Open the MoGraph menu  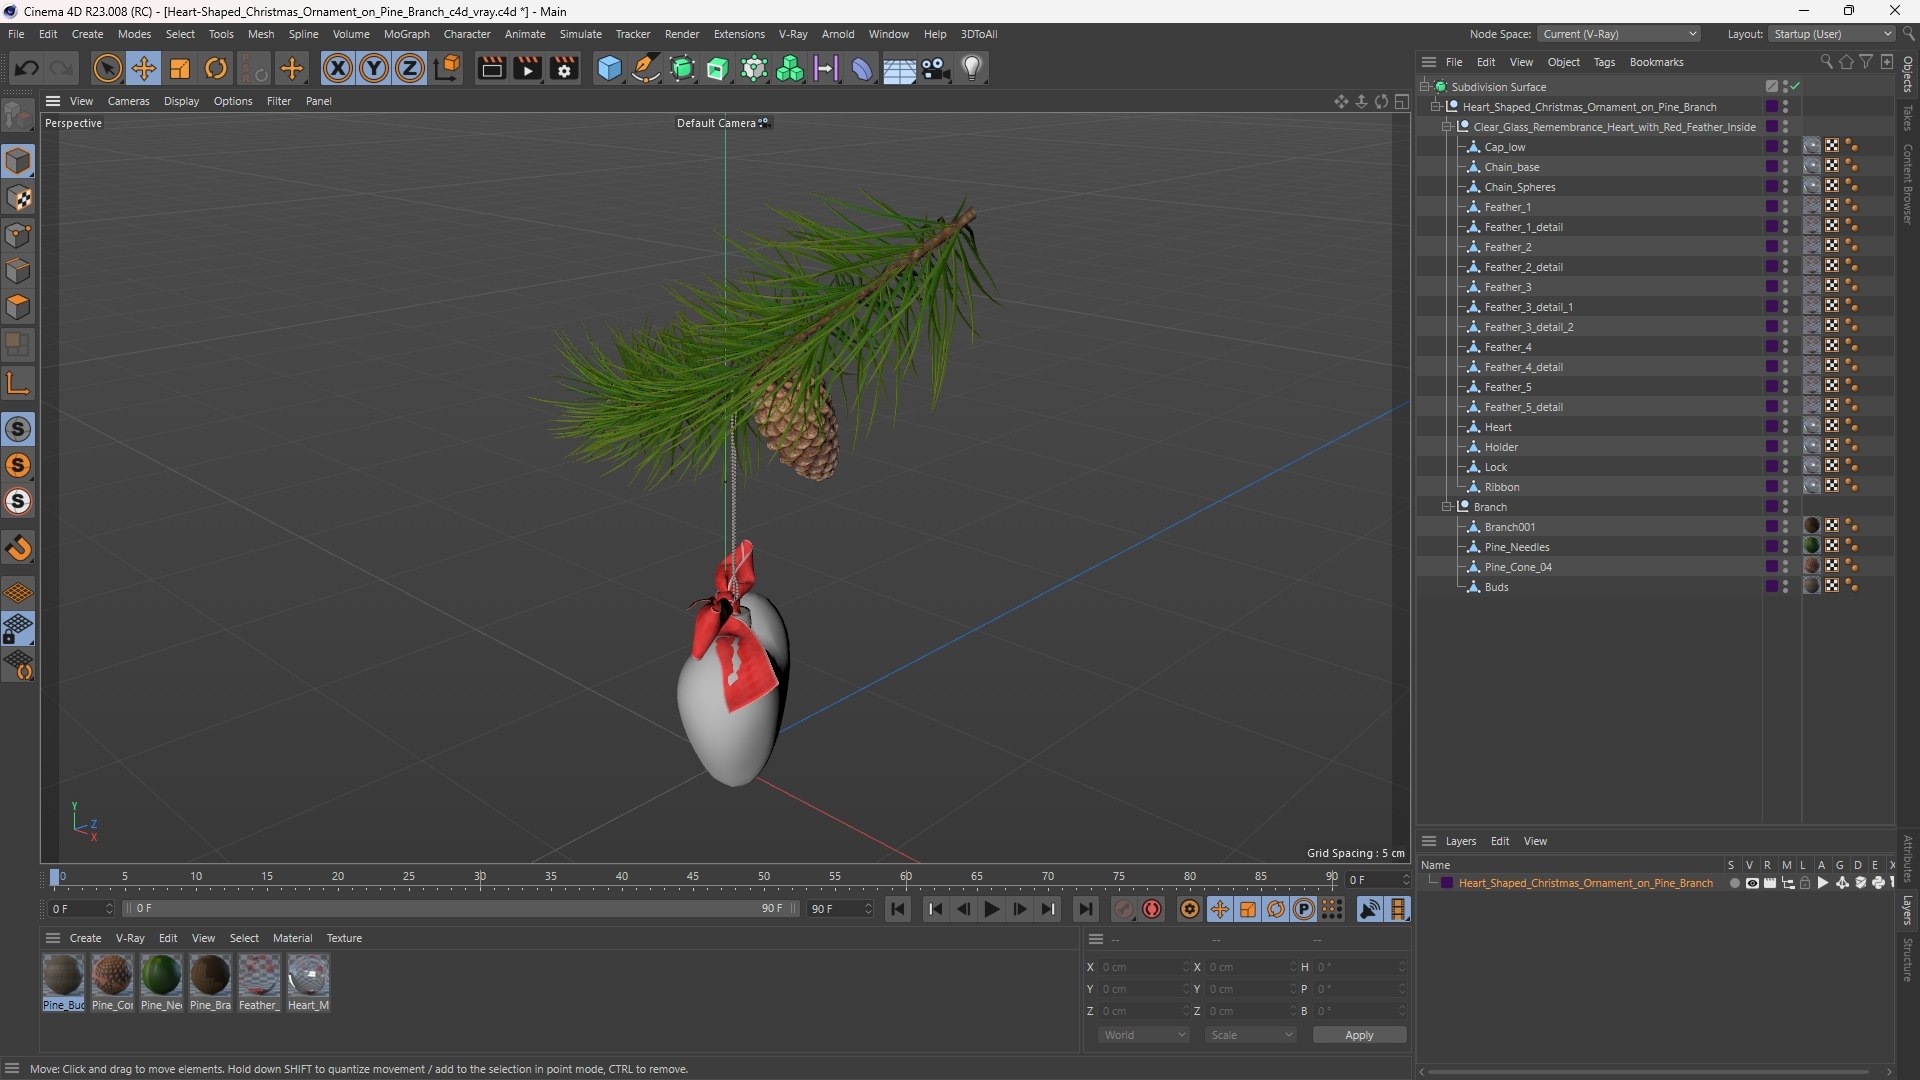[x=406, y=34]
